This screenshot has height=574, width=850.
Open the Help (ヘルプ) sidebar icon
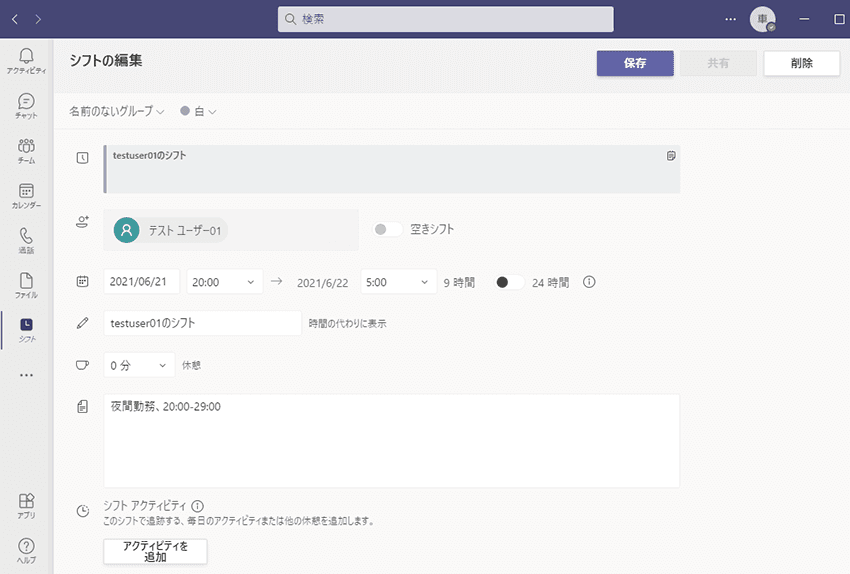[26, 551]
